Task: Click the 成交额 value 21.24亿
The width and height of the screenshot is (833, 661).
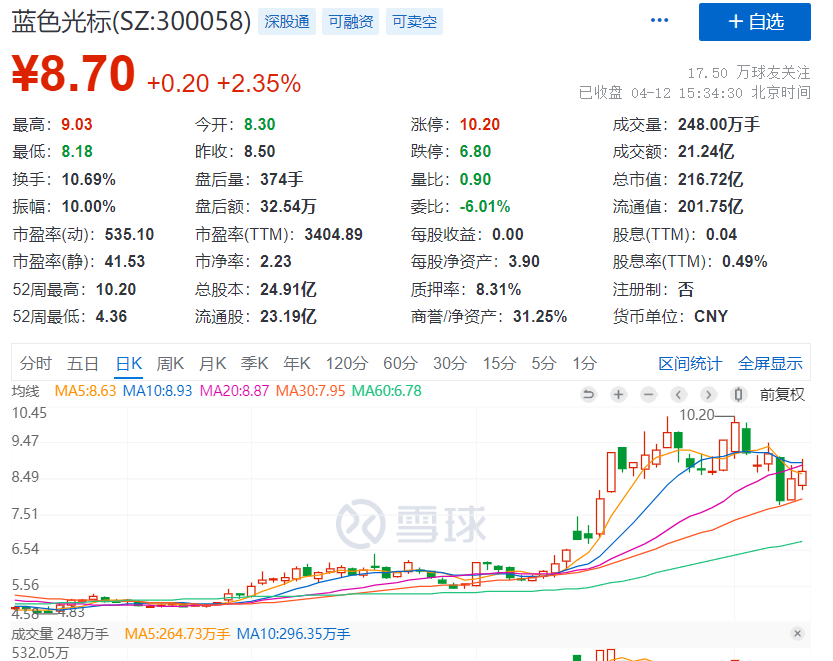Action: (x=706, y=152)
